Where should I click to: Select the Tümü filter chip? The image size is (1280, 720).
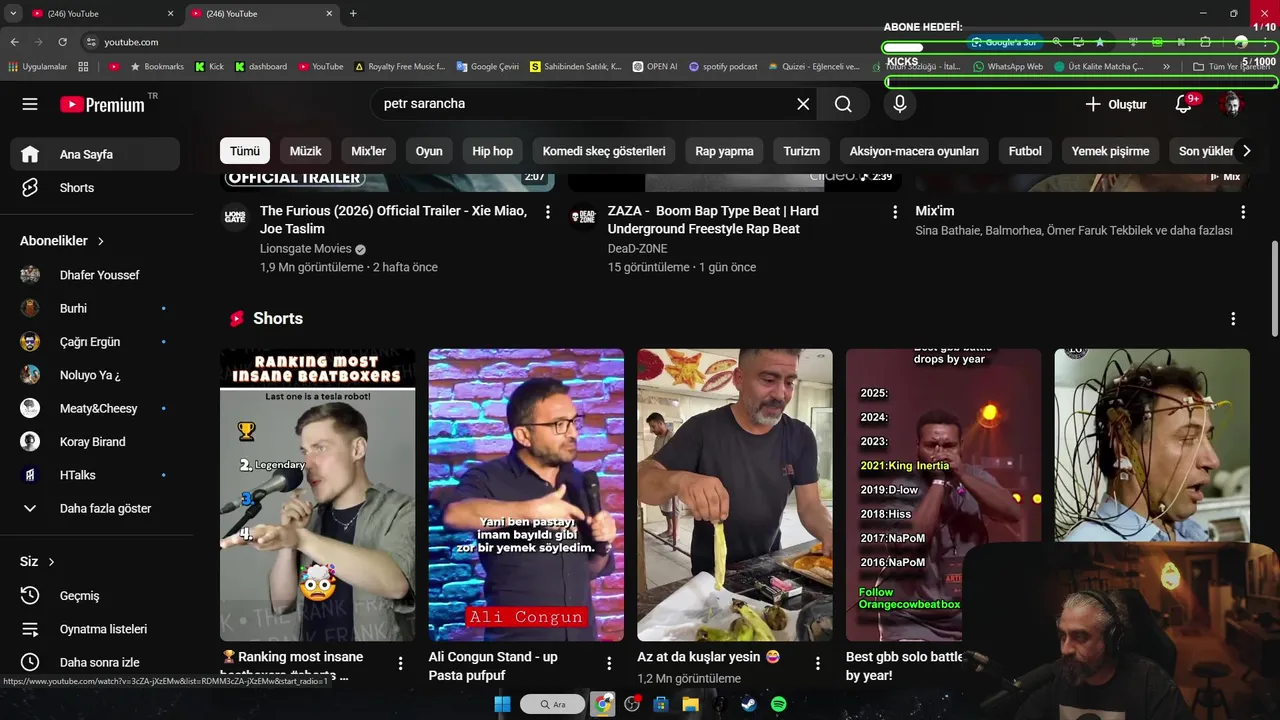(245, 151)
